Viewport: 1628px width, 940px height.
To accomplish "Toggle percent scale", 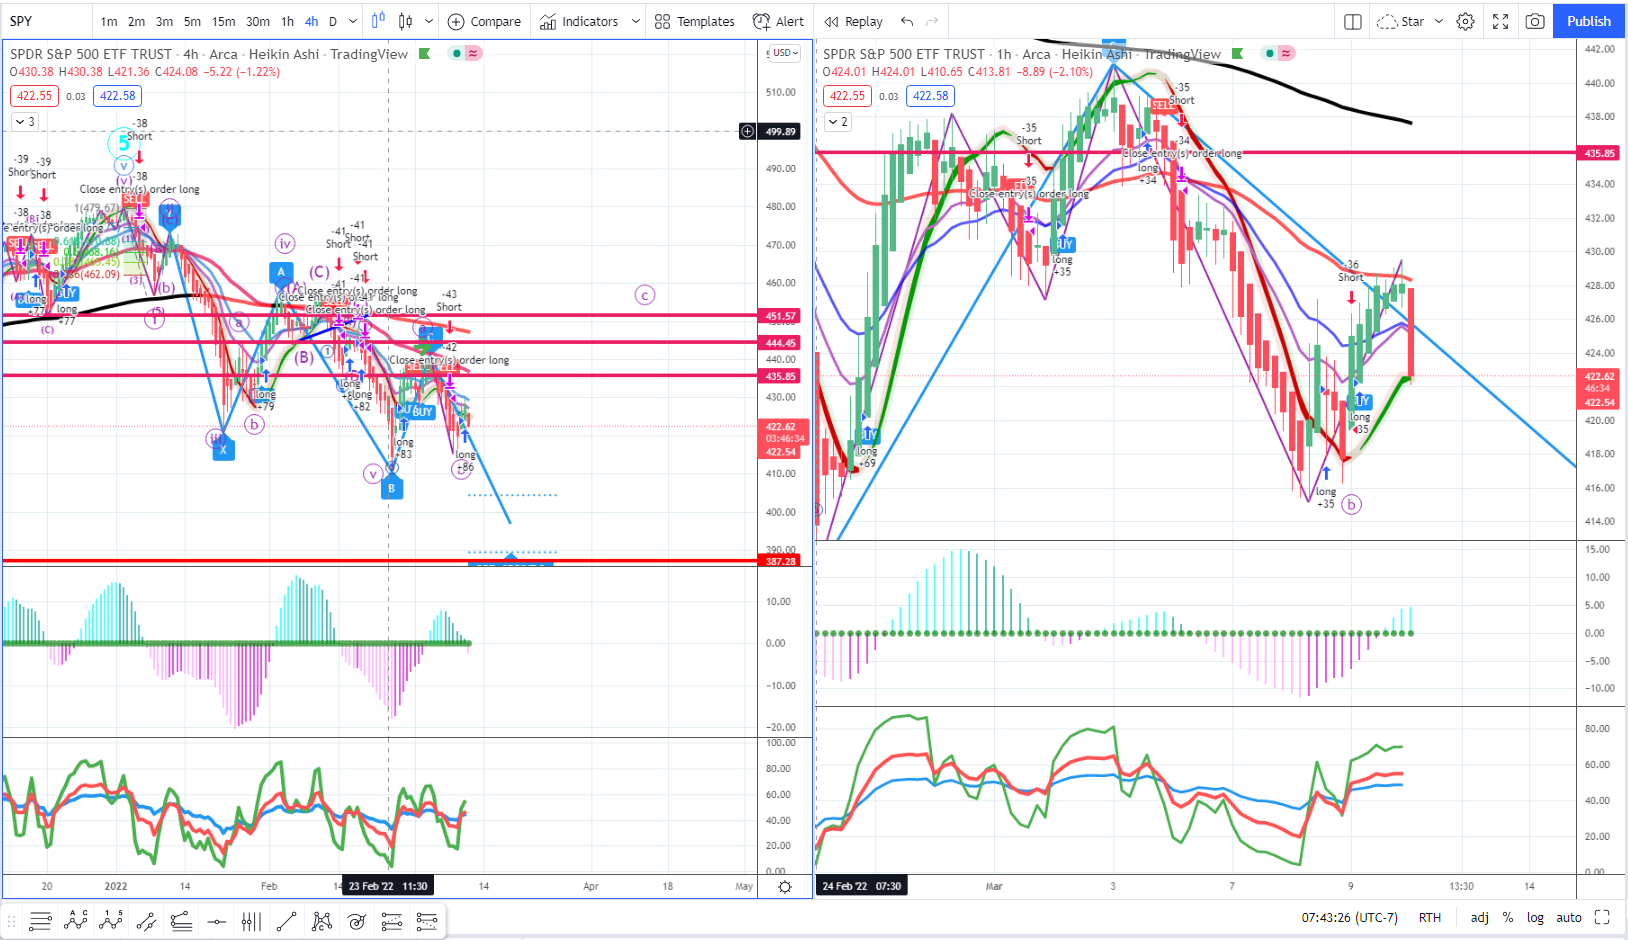I will tap(1508, 917).
